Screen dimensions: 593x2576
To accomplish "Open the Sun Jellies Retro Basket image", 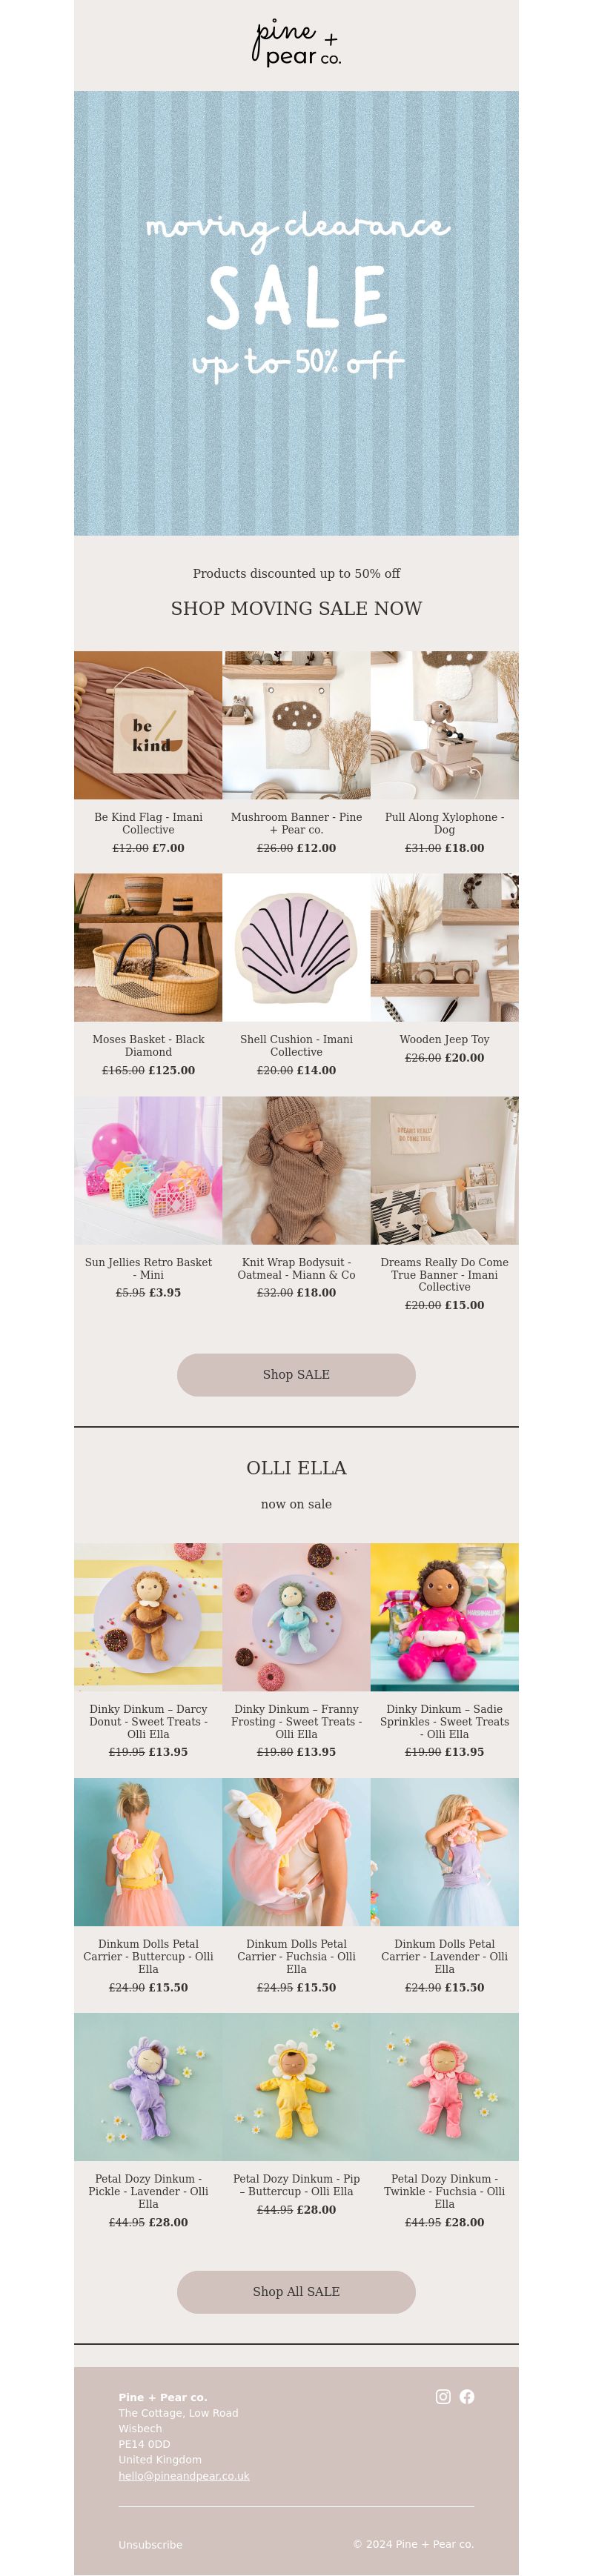I will click(148, 1170).
